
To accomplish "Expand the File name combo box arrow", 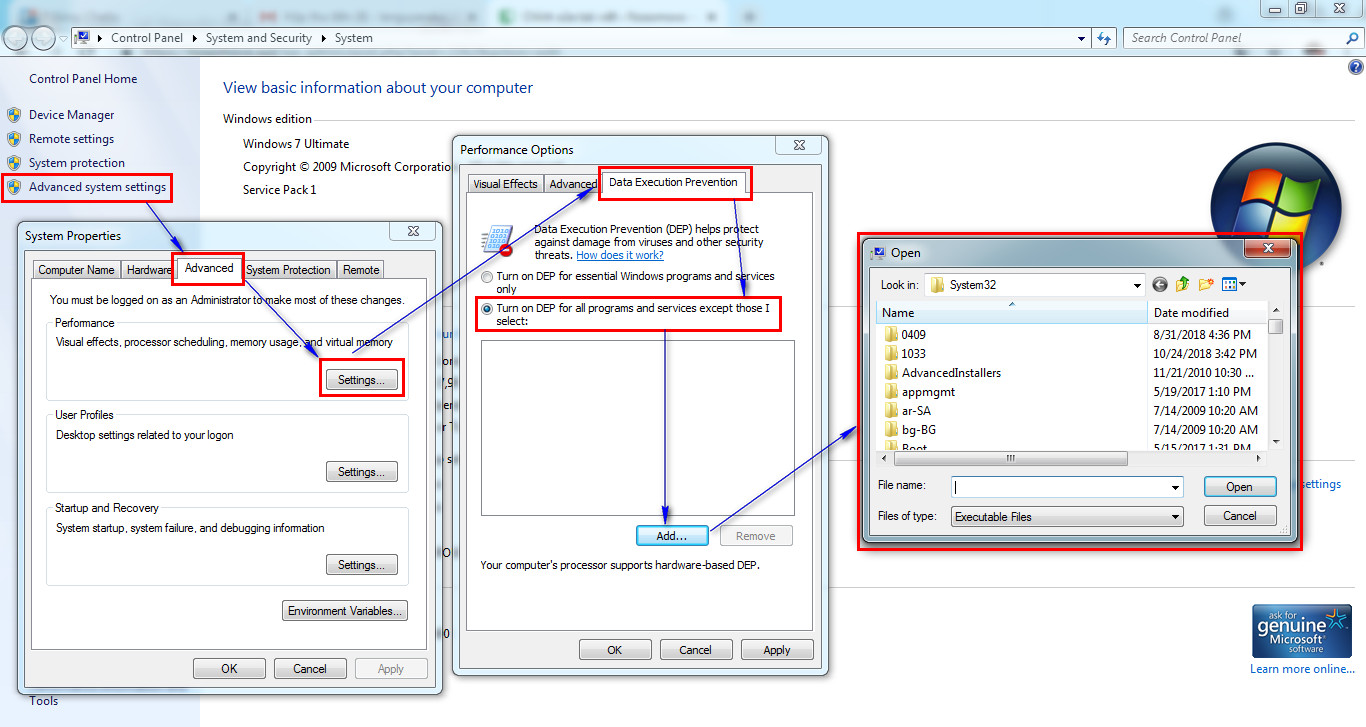I will (1176, 487).
